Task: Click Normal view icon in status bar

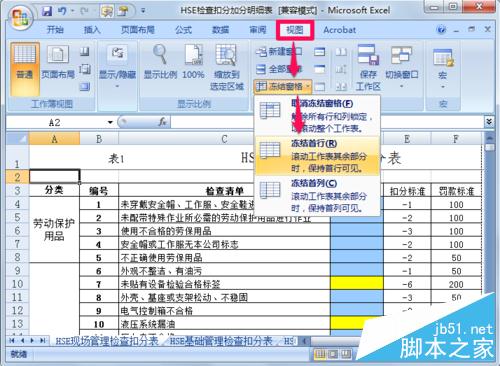Action: [x=320, y=354]
